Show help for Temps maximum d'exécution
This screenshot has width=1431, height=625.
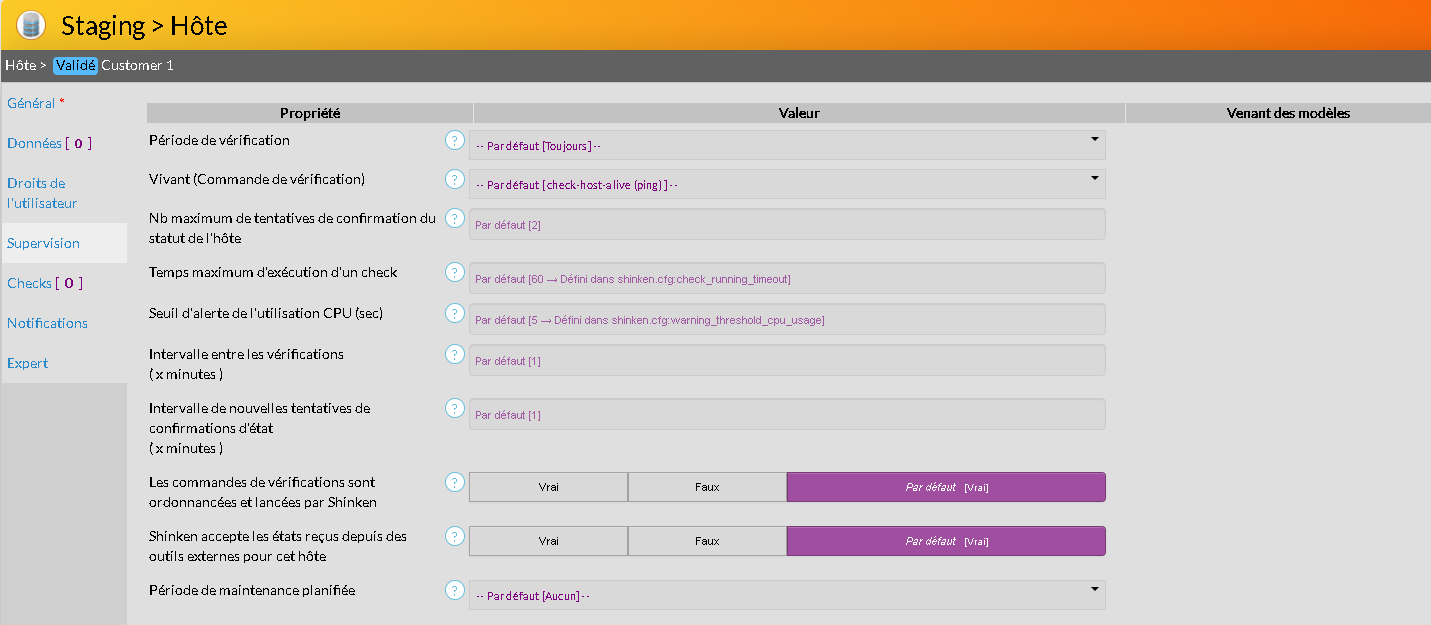tap(455, 273)
